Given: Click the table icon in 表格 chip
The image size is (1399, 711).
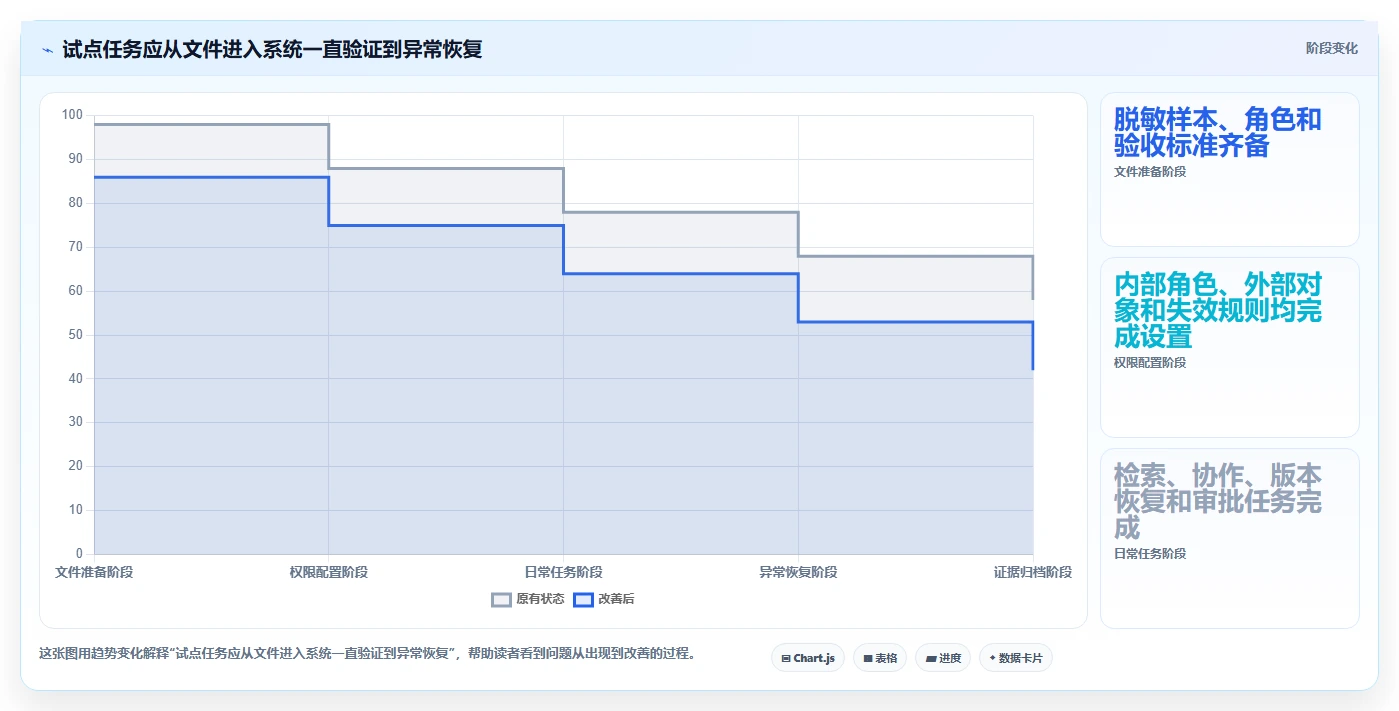Looking at the screenshot, I should point(868,658).
